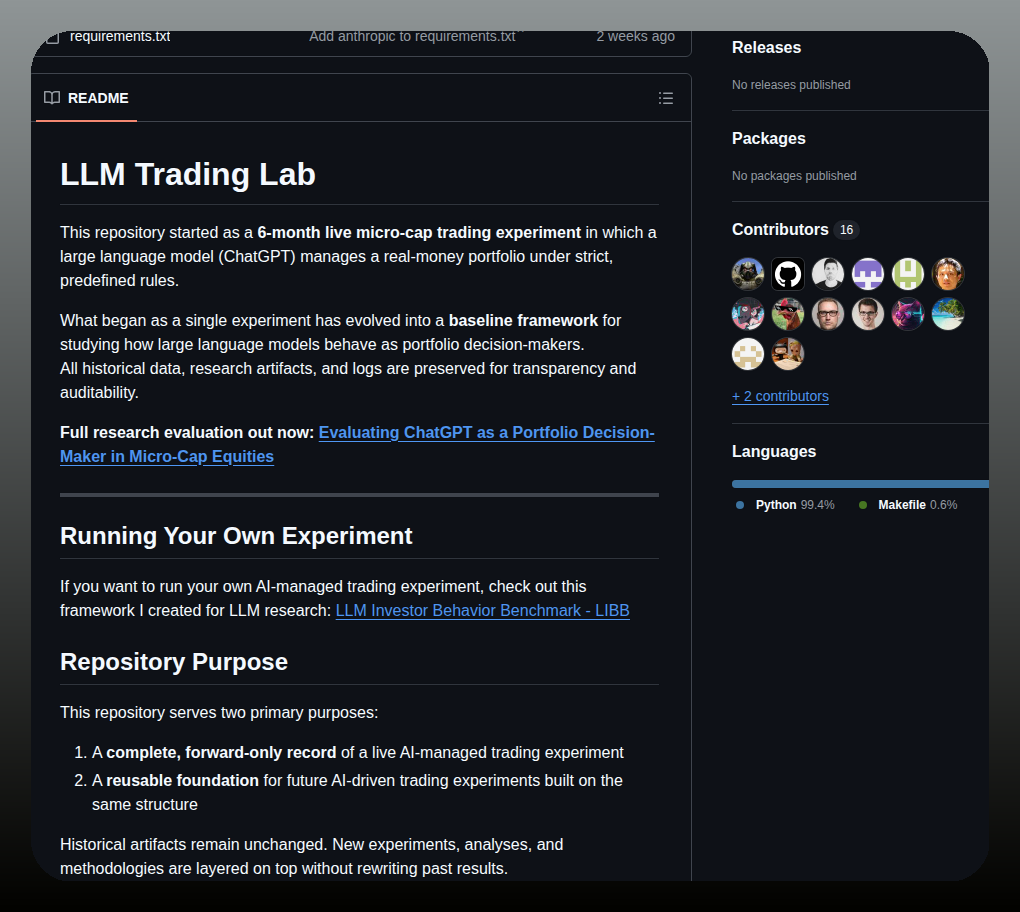Open grayscale photo avatar of man in black shirt
Image resolution: width=1020 pixels, height=912 pixels.
[x=828, y=274]
